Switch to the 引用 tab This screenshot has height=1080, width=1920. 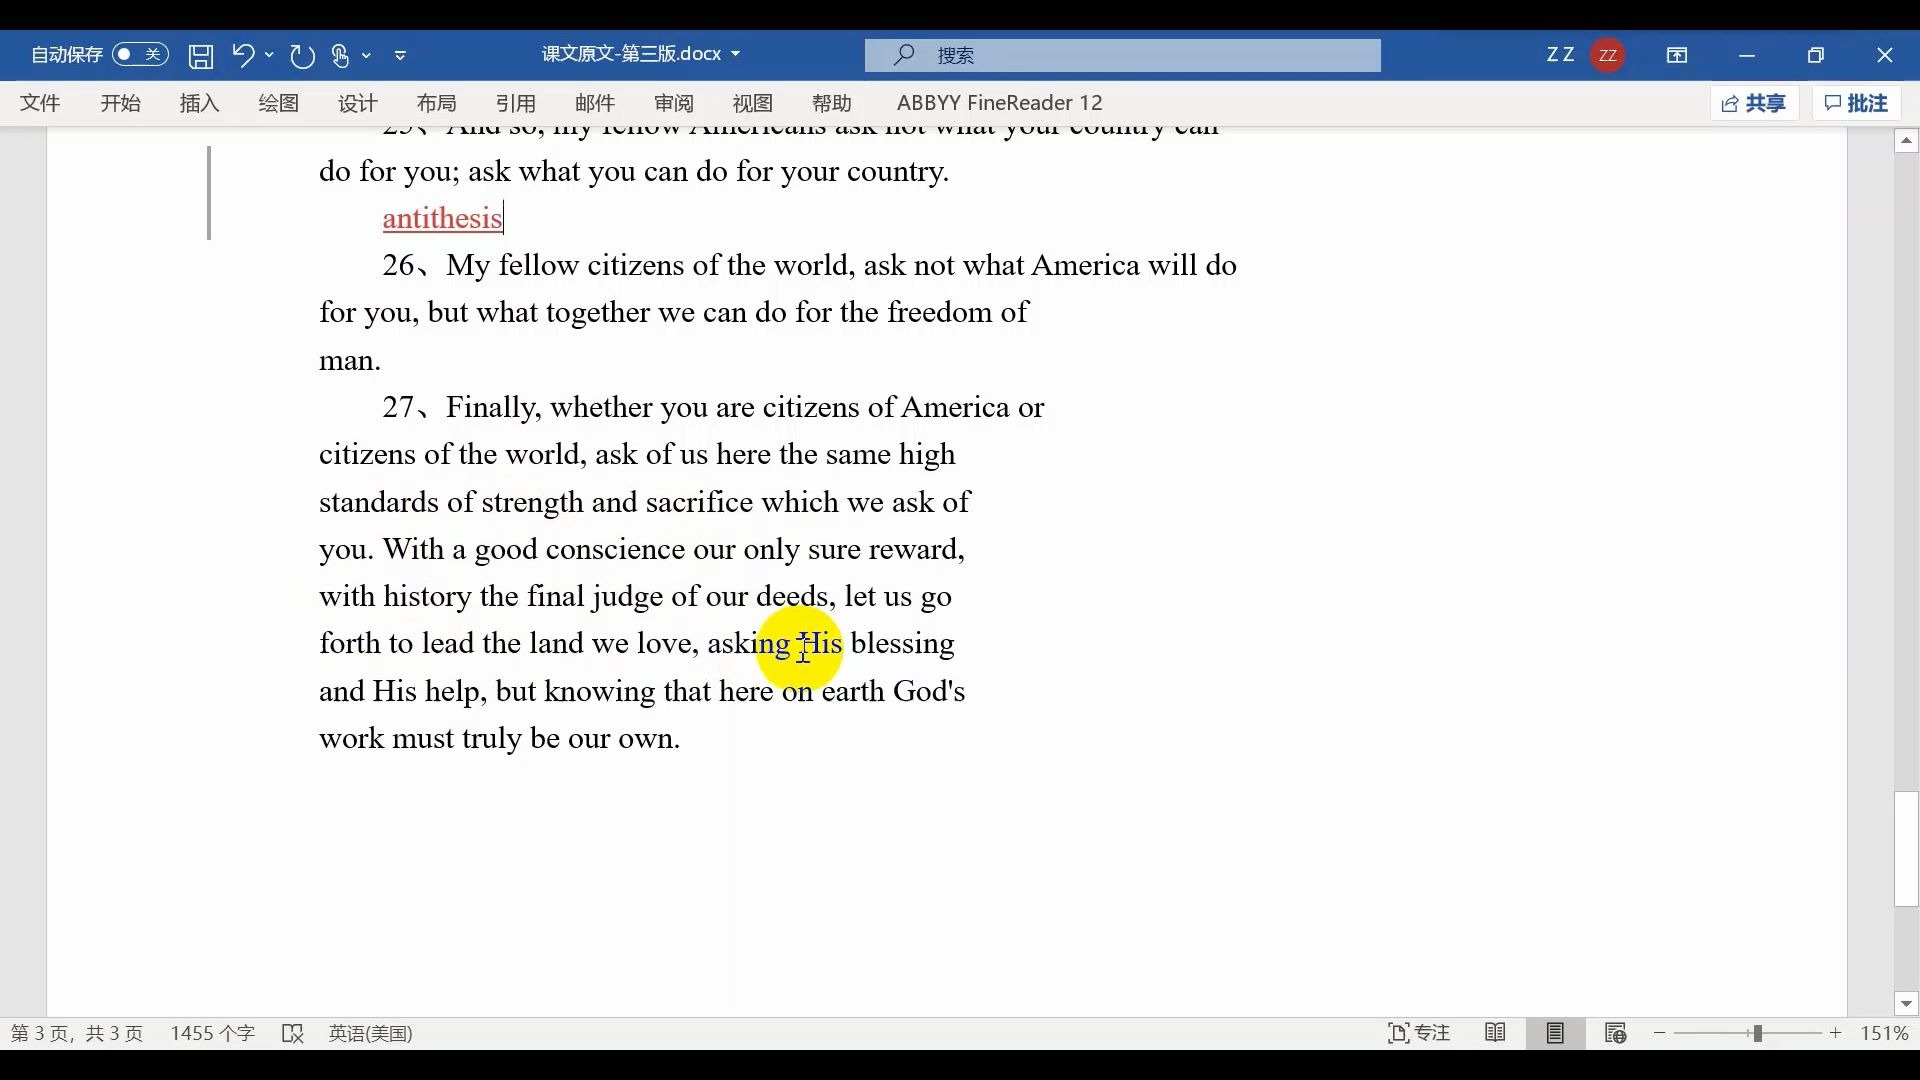click(517, 103)
